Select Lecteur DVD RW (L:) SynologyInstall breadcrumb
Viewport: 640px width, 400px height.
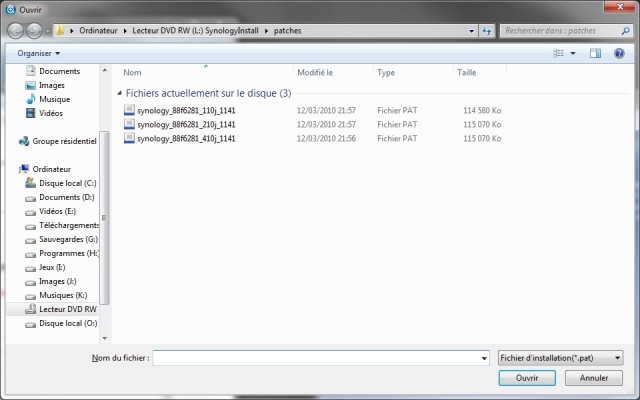pos(195,31)
